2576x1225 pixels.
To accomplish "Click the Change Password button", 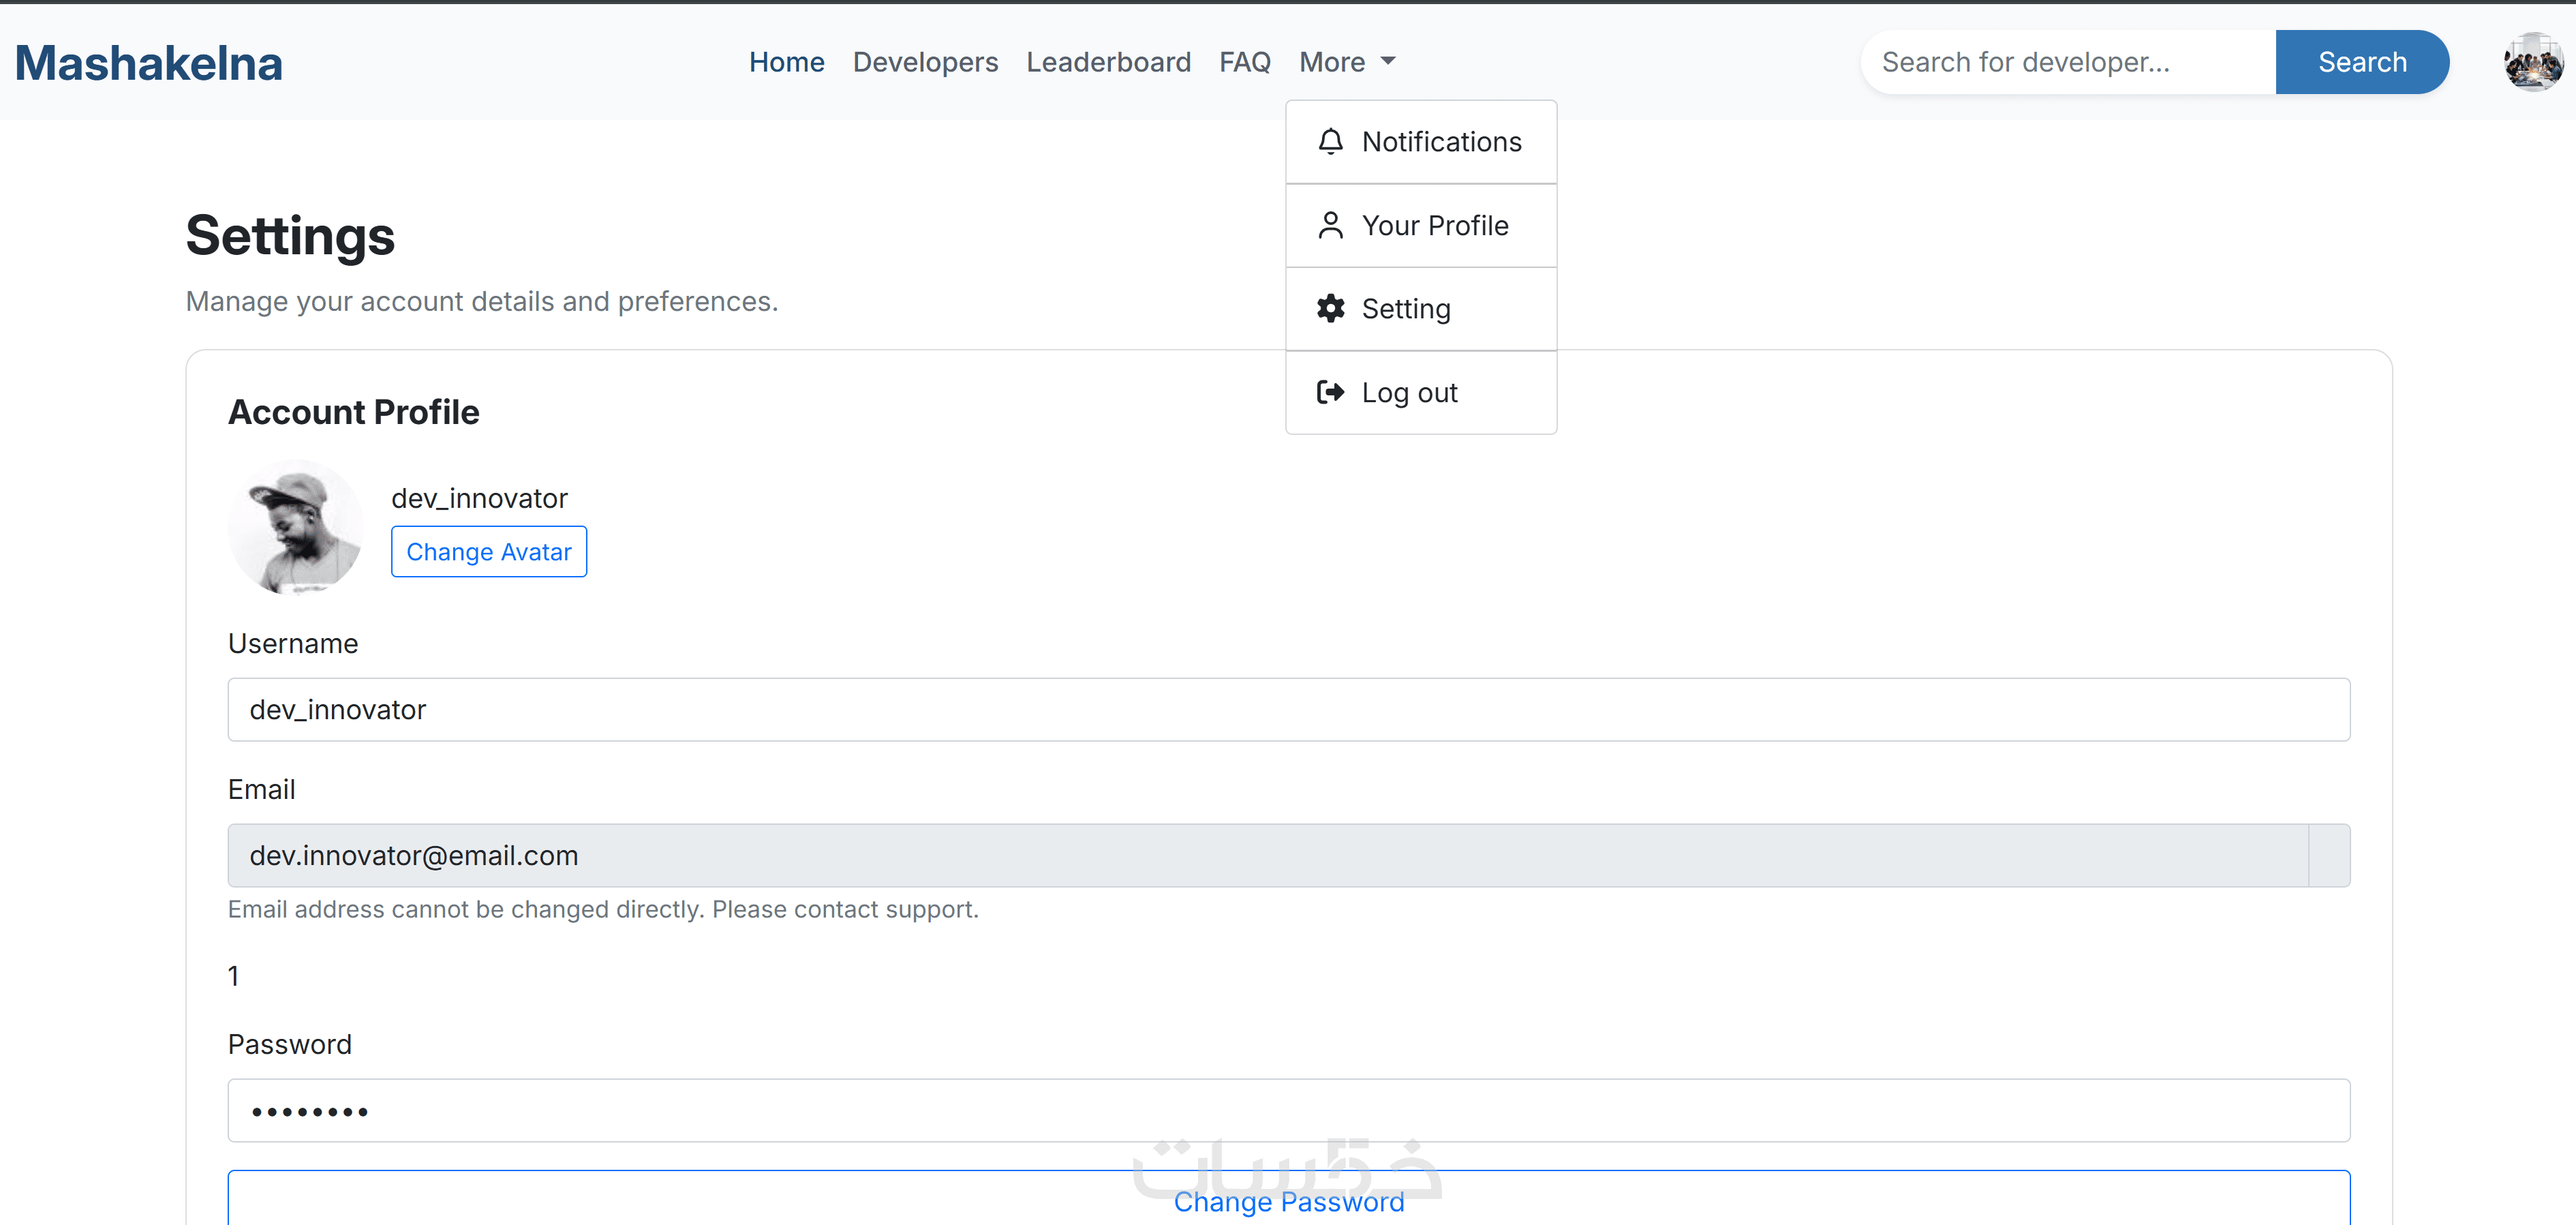I will pyautogui.click(x=1289, y=1199).
